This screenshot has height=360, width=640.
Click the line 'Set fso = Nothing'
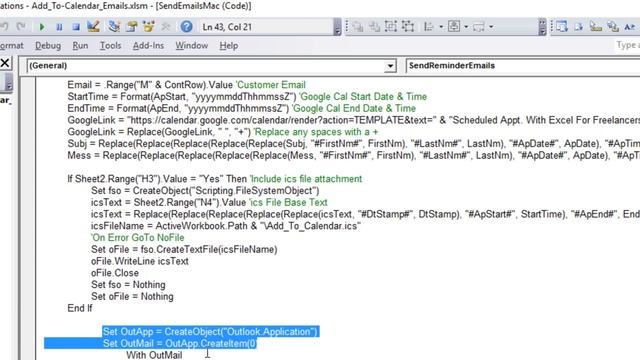[x=128, y=284]
